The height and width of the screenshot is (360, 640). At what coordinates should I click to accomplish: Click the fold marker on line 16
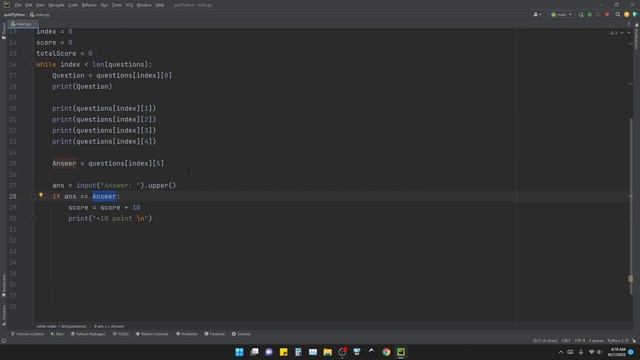(x=34, y=64)
